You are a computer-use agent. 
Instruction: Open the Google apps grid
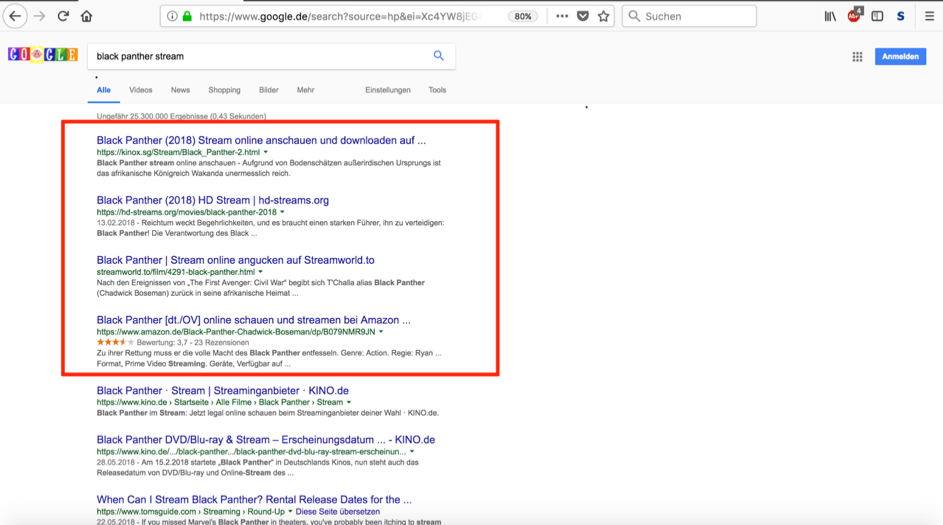[857, 57]
